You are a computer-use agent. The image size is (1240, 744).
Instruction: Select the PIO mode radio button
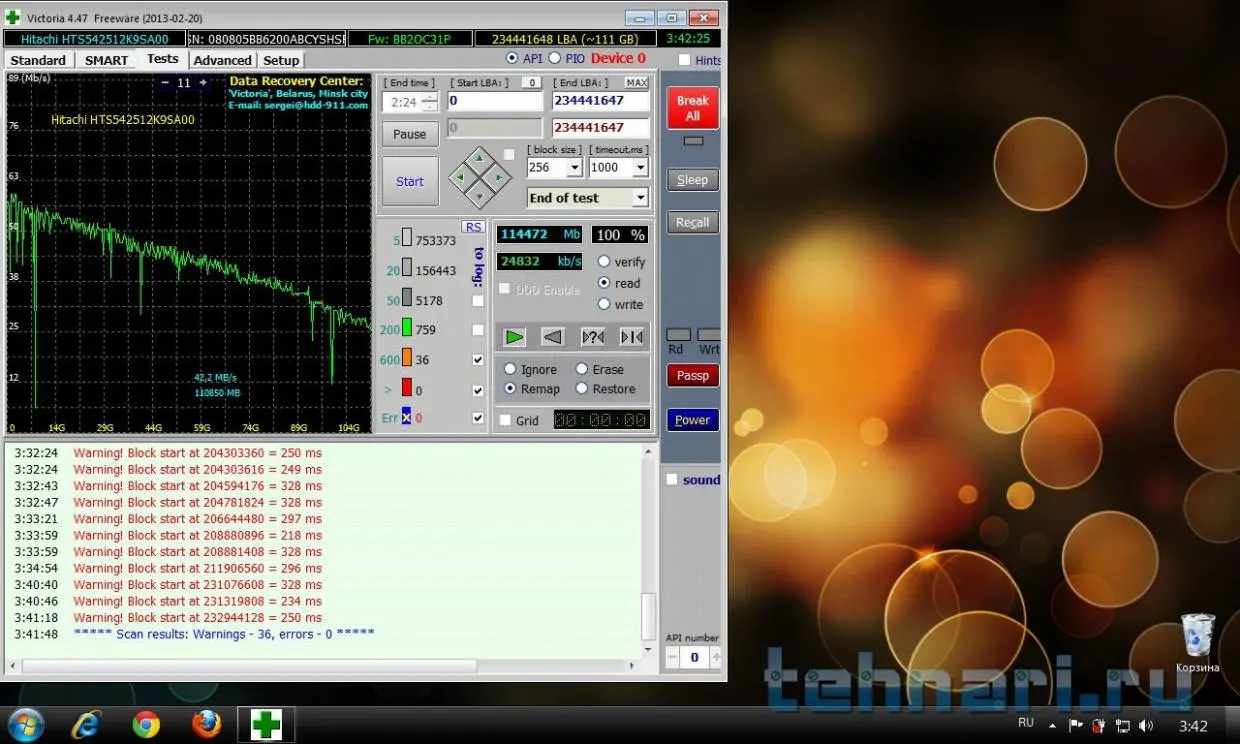[555, 59]
